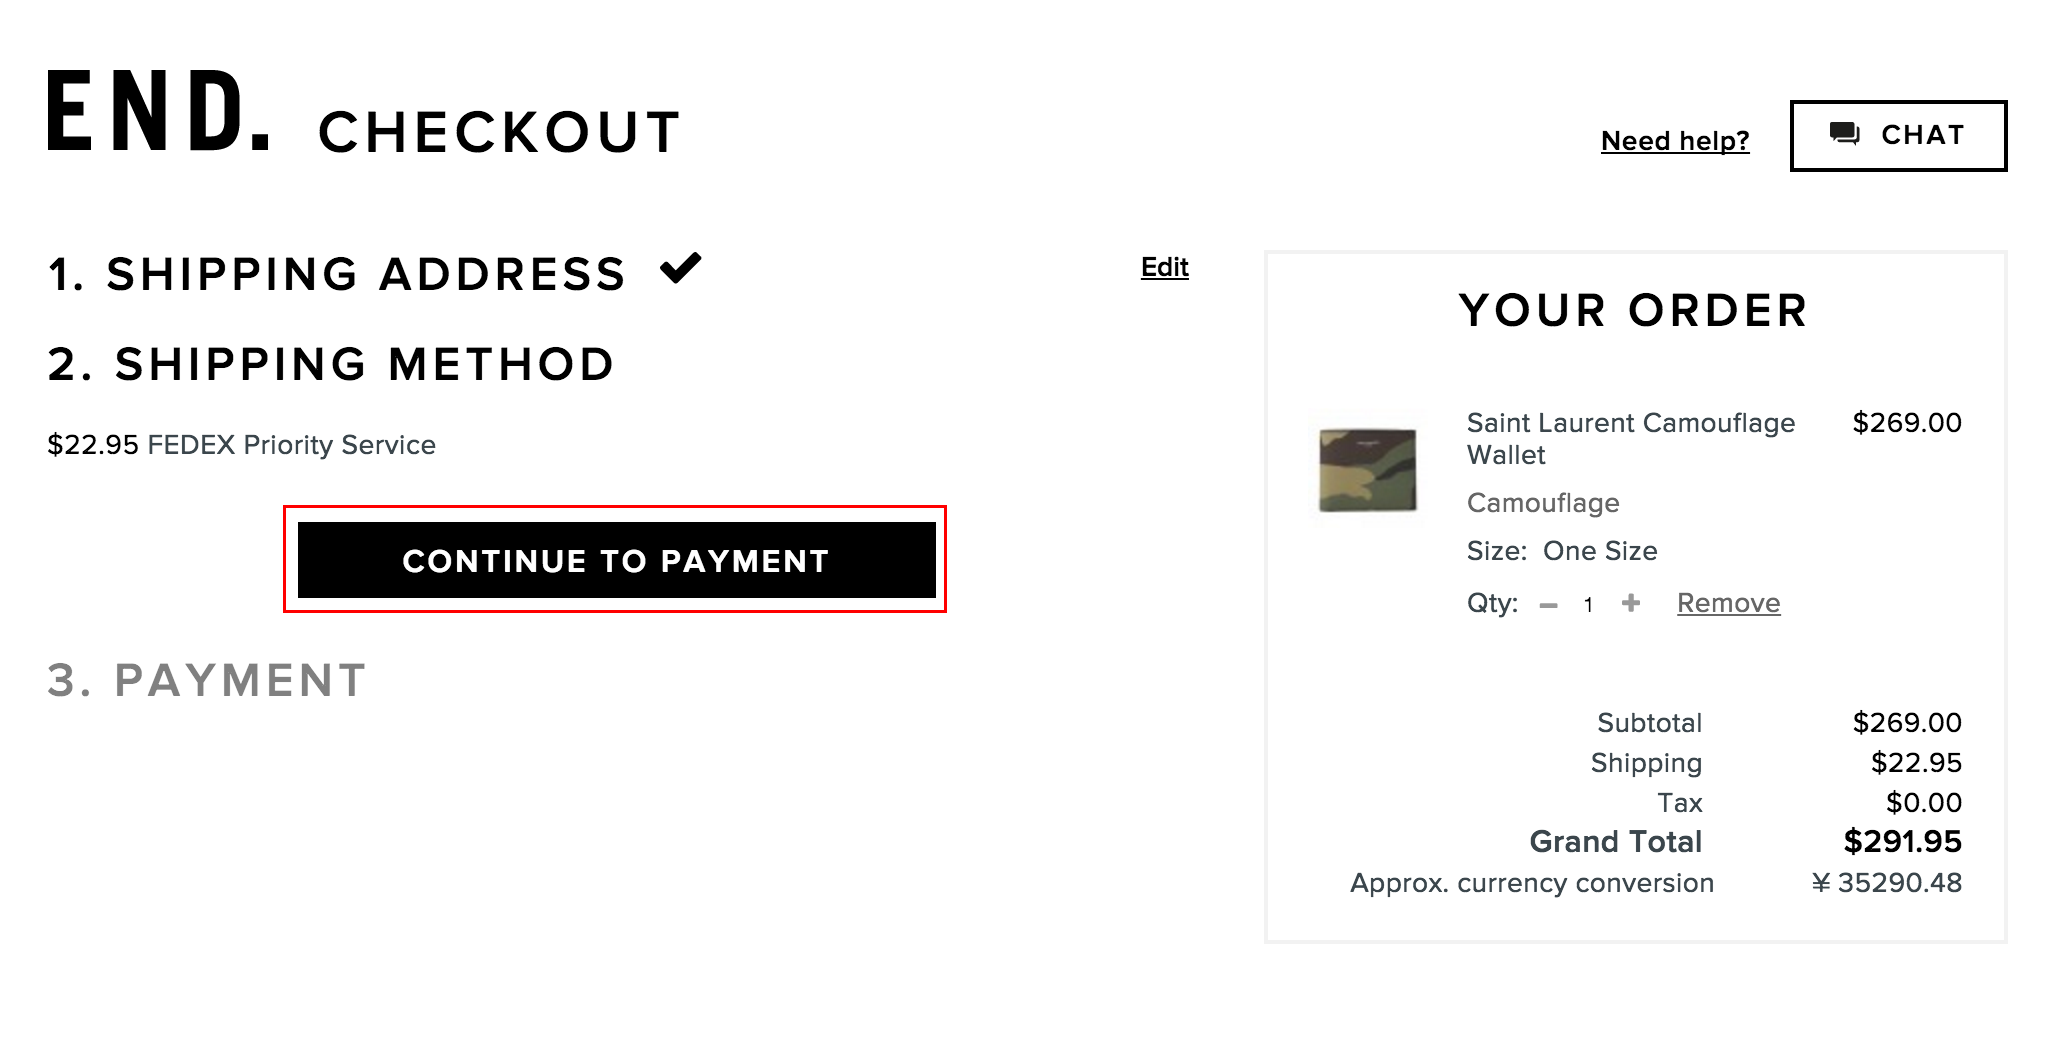
Task: Edit the shipping address
Action: pos(1164,267)
